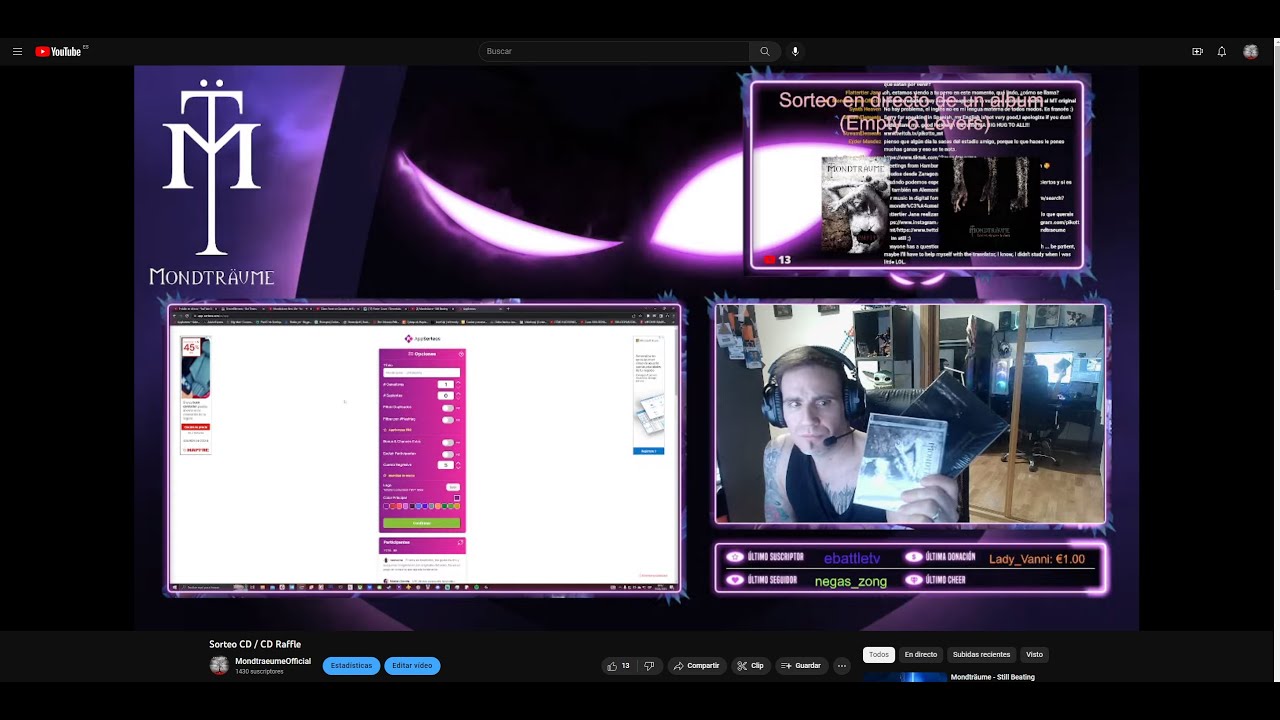Open the notifications bell
The image size is (1280, 720).
coord(1222,51)
